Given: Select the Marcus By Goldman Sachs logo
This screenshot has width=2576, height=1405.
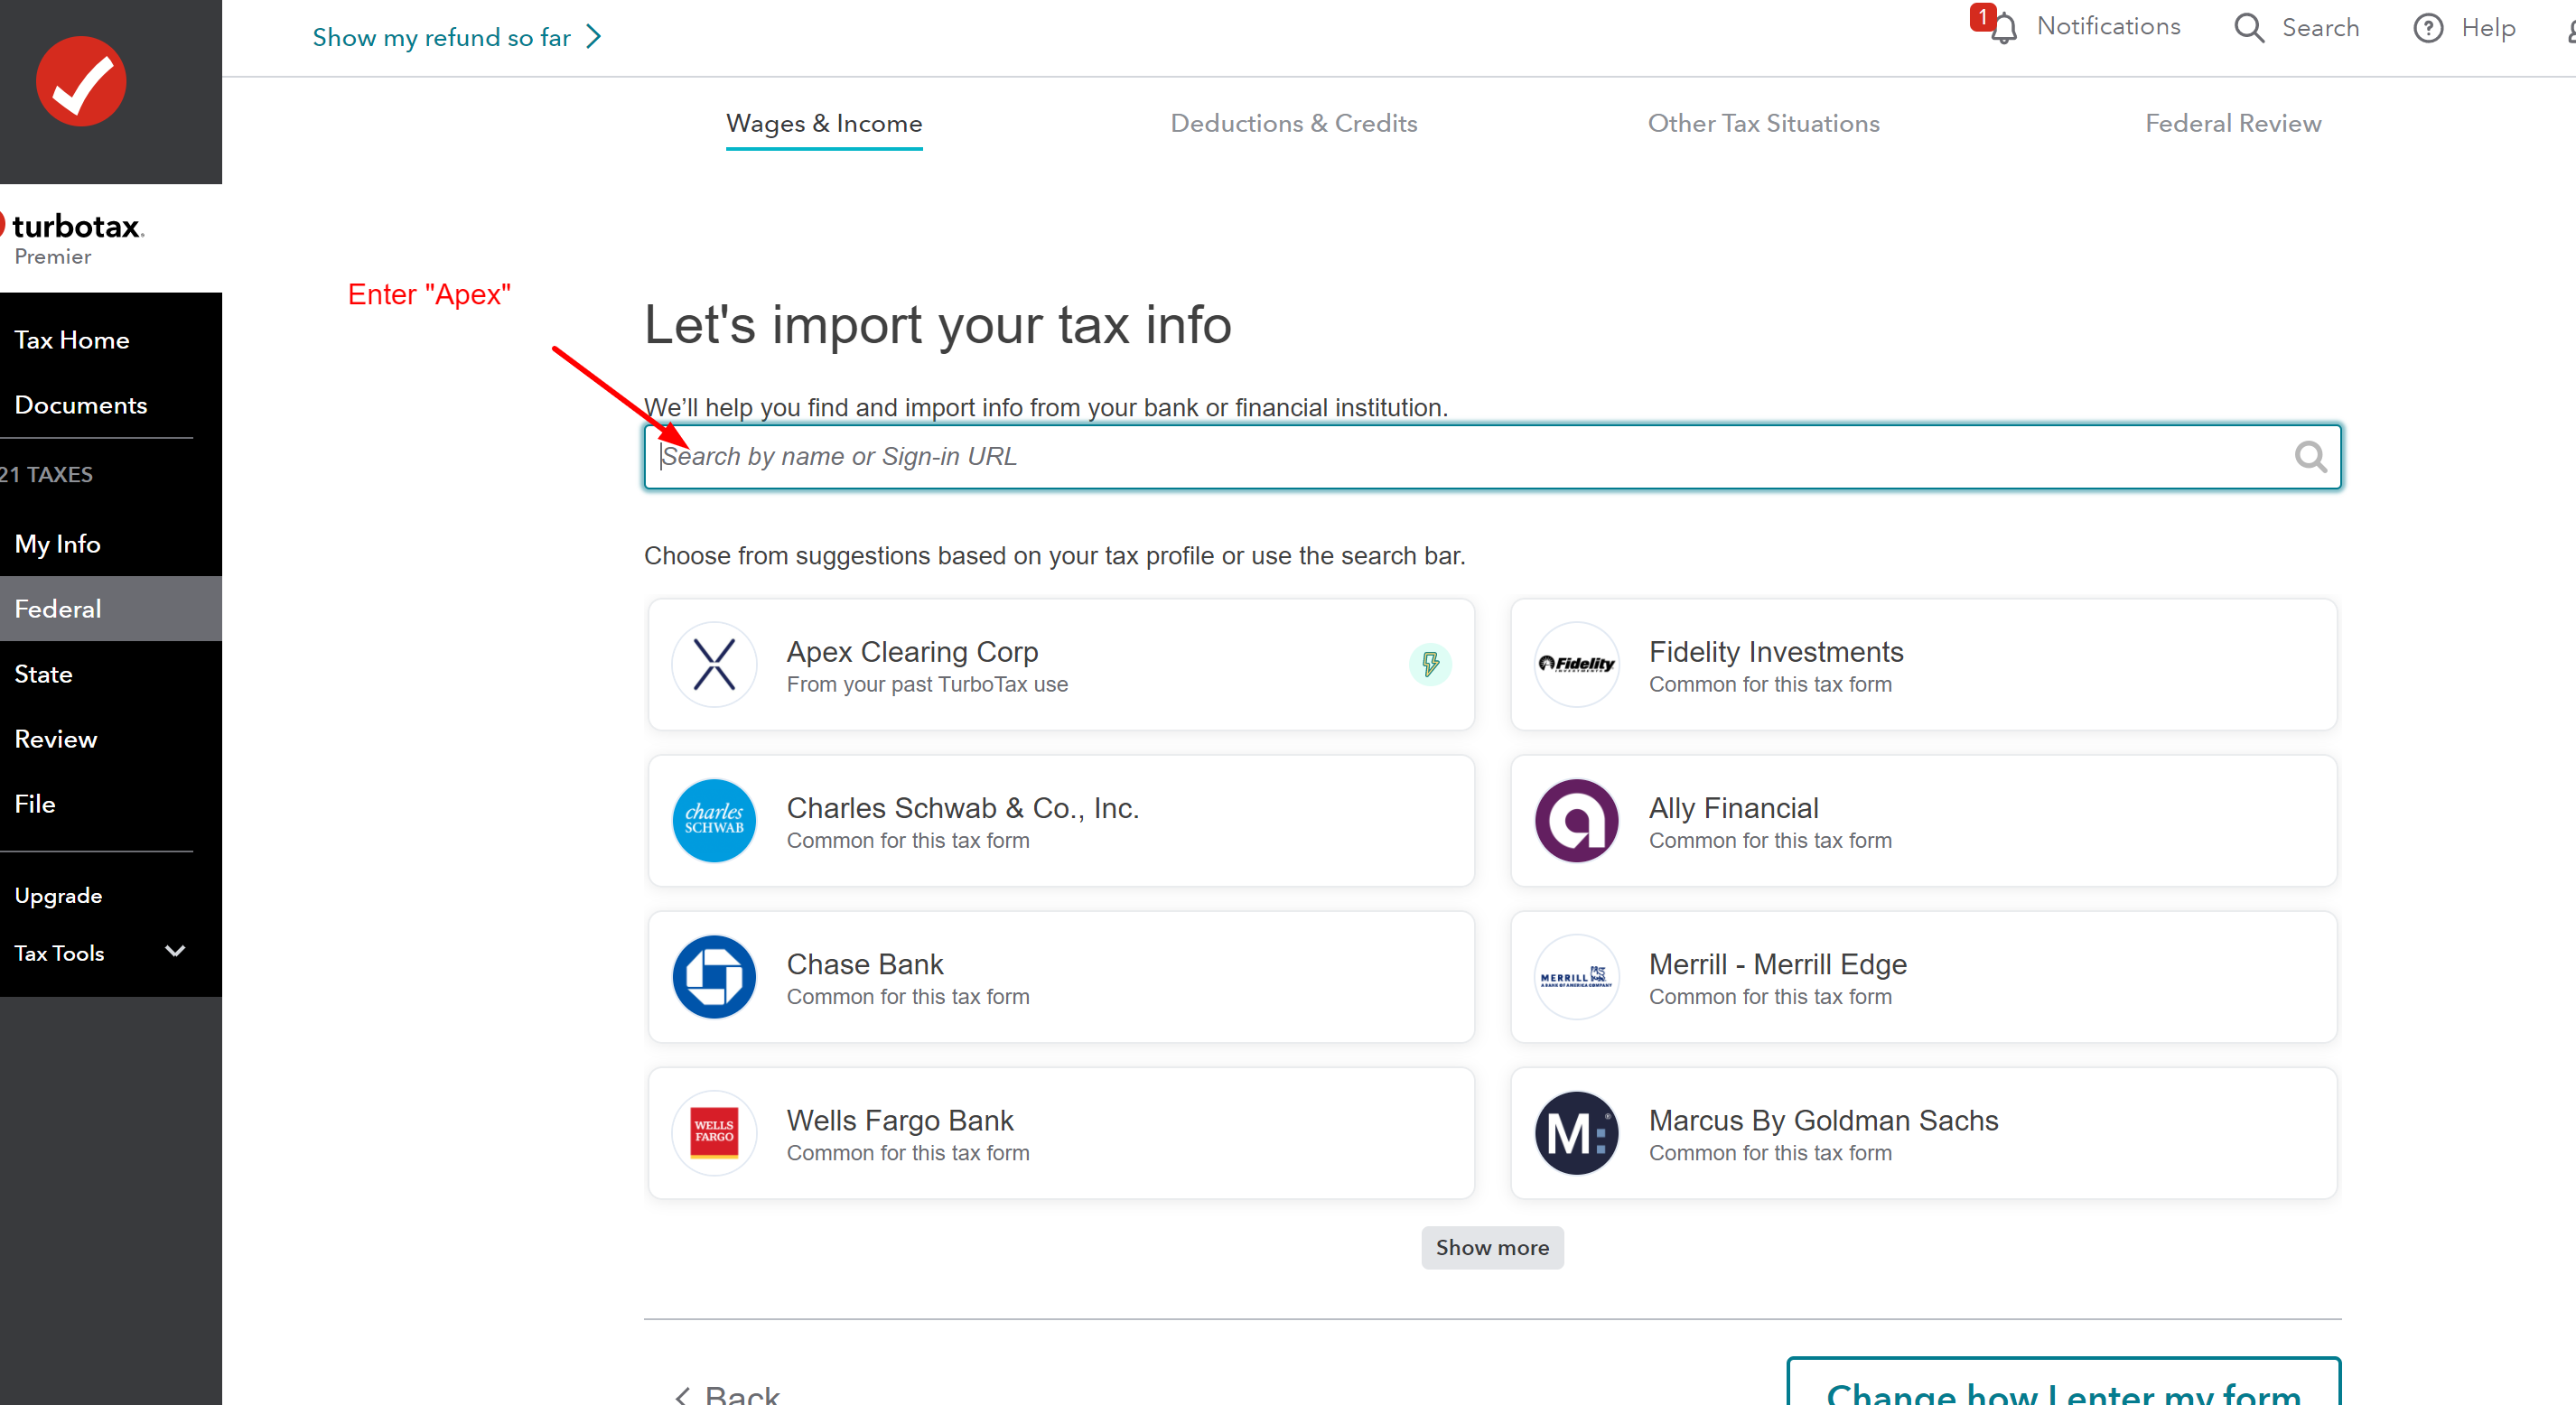Looking at the screenshot, I should click(1576, 1133).
